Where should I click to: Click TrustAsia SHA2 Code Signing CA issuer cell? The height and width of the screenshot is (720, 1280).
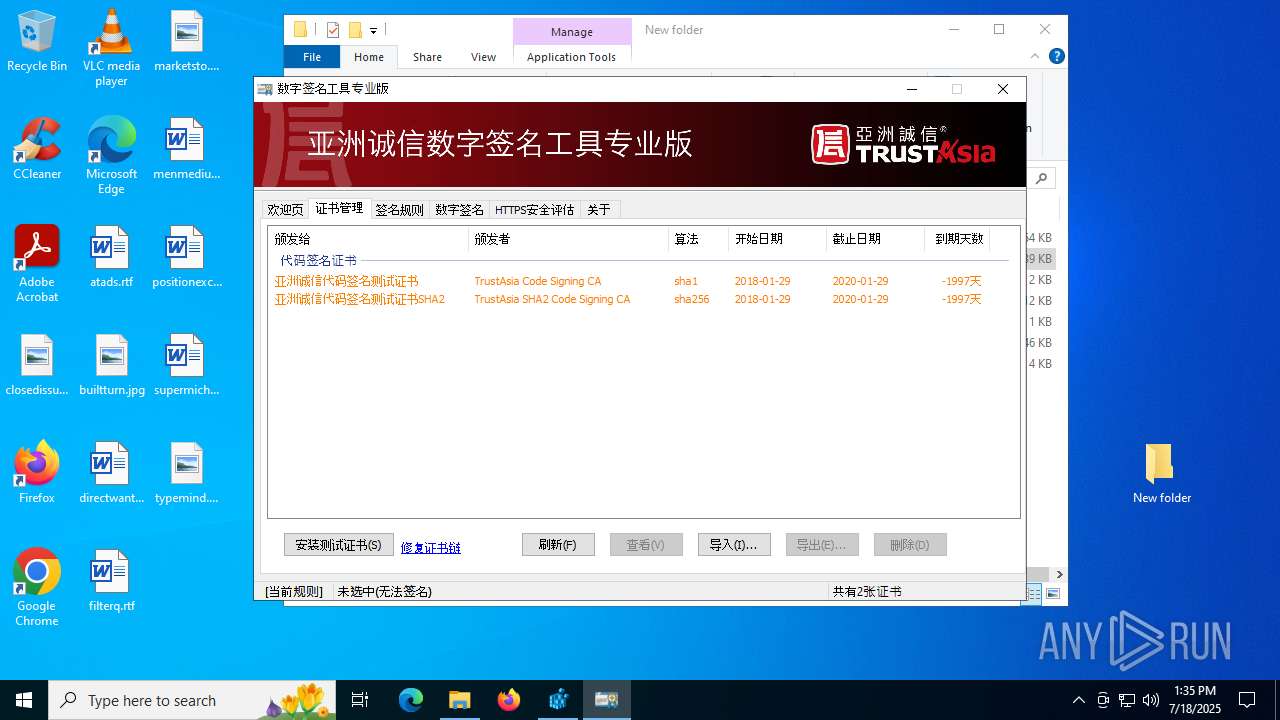[552, 299]
